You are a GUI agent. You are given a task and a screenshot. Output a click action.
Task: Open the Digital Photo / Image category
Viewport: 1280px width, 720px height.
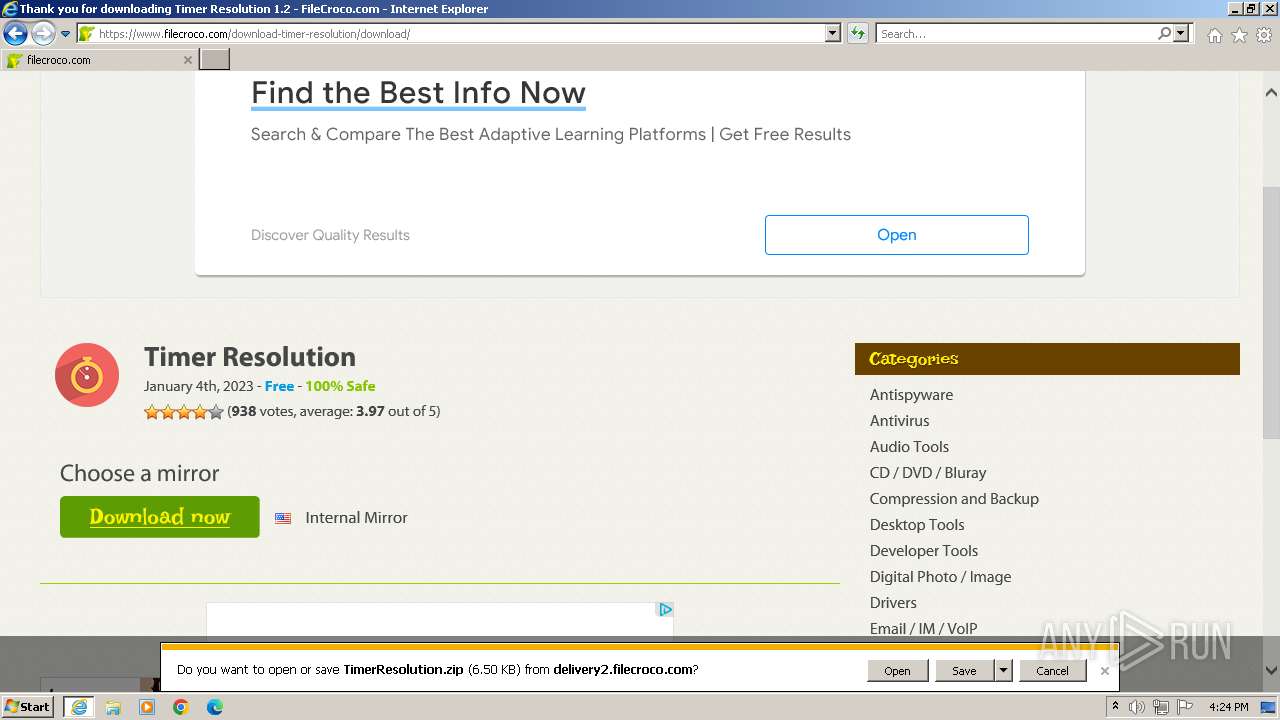pos(940,577)
